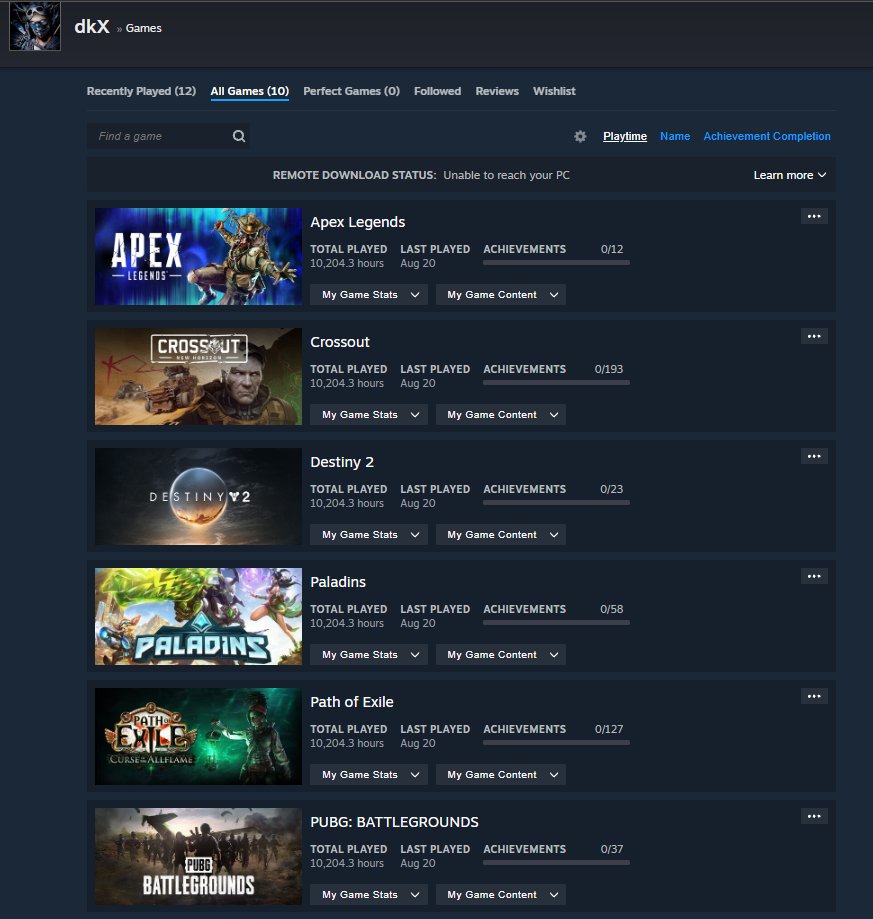Viewport: 873px width, 919px height.
Task: Open the games list settings gear
Action: 580,136
